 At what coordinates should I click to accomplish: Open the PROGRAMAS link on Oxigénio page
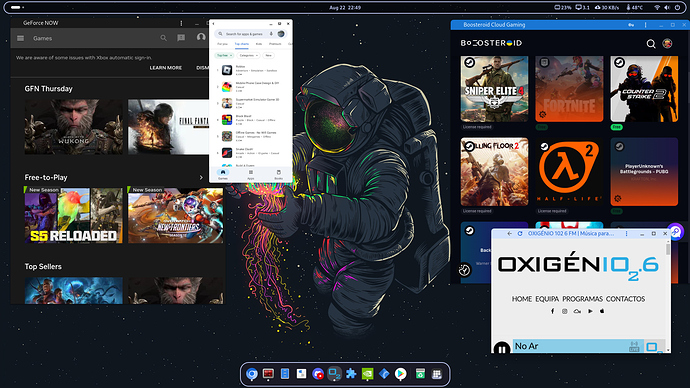pos(582,299)
